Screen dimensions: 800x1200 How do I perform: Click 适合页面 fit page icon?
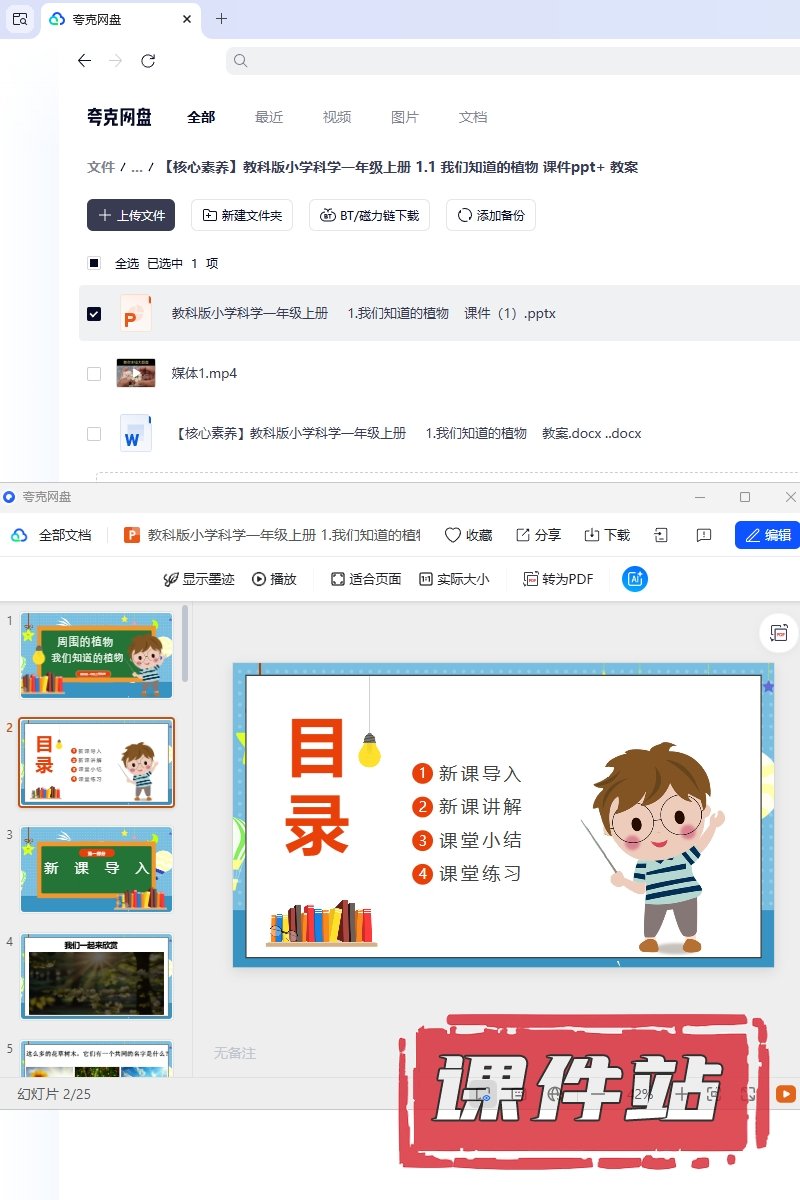point(338,579)
